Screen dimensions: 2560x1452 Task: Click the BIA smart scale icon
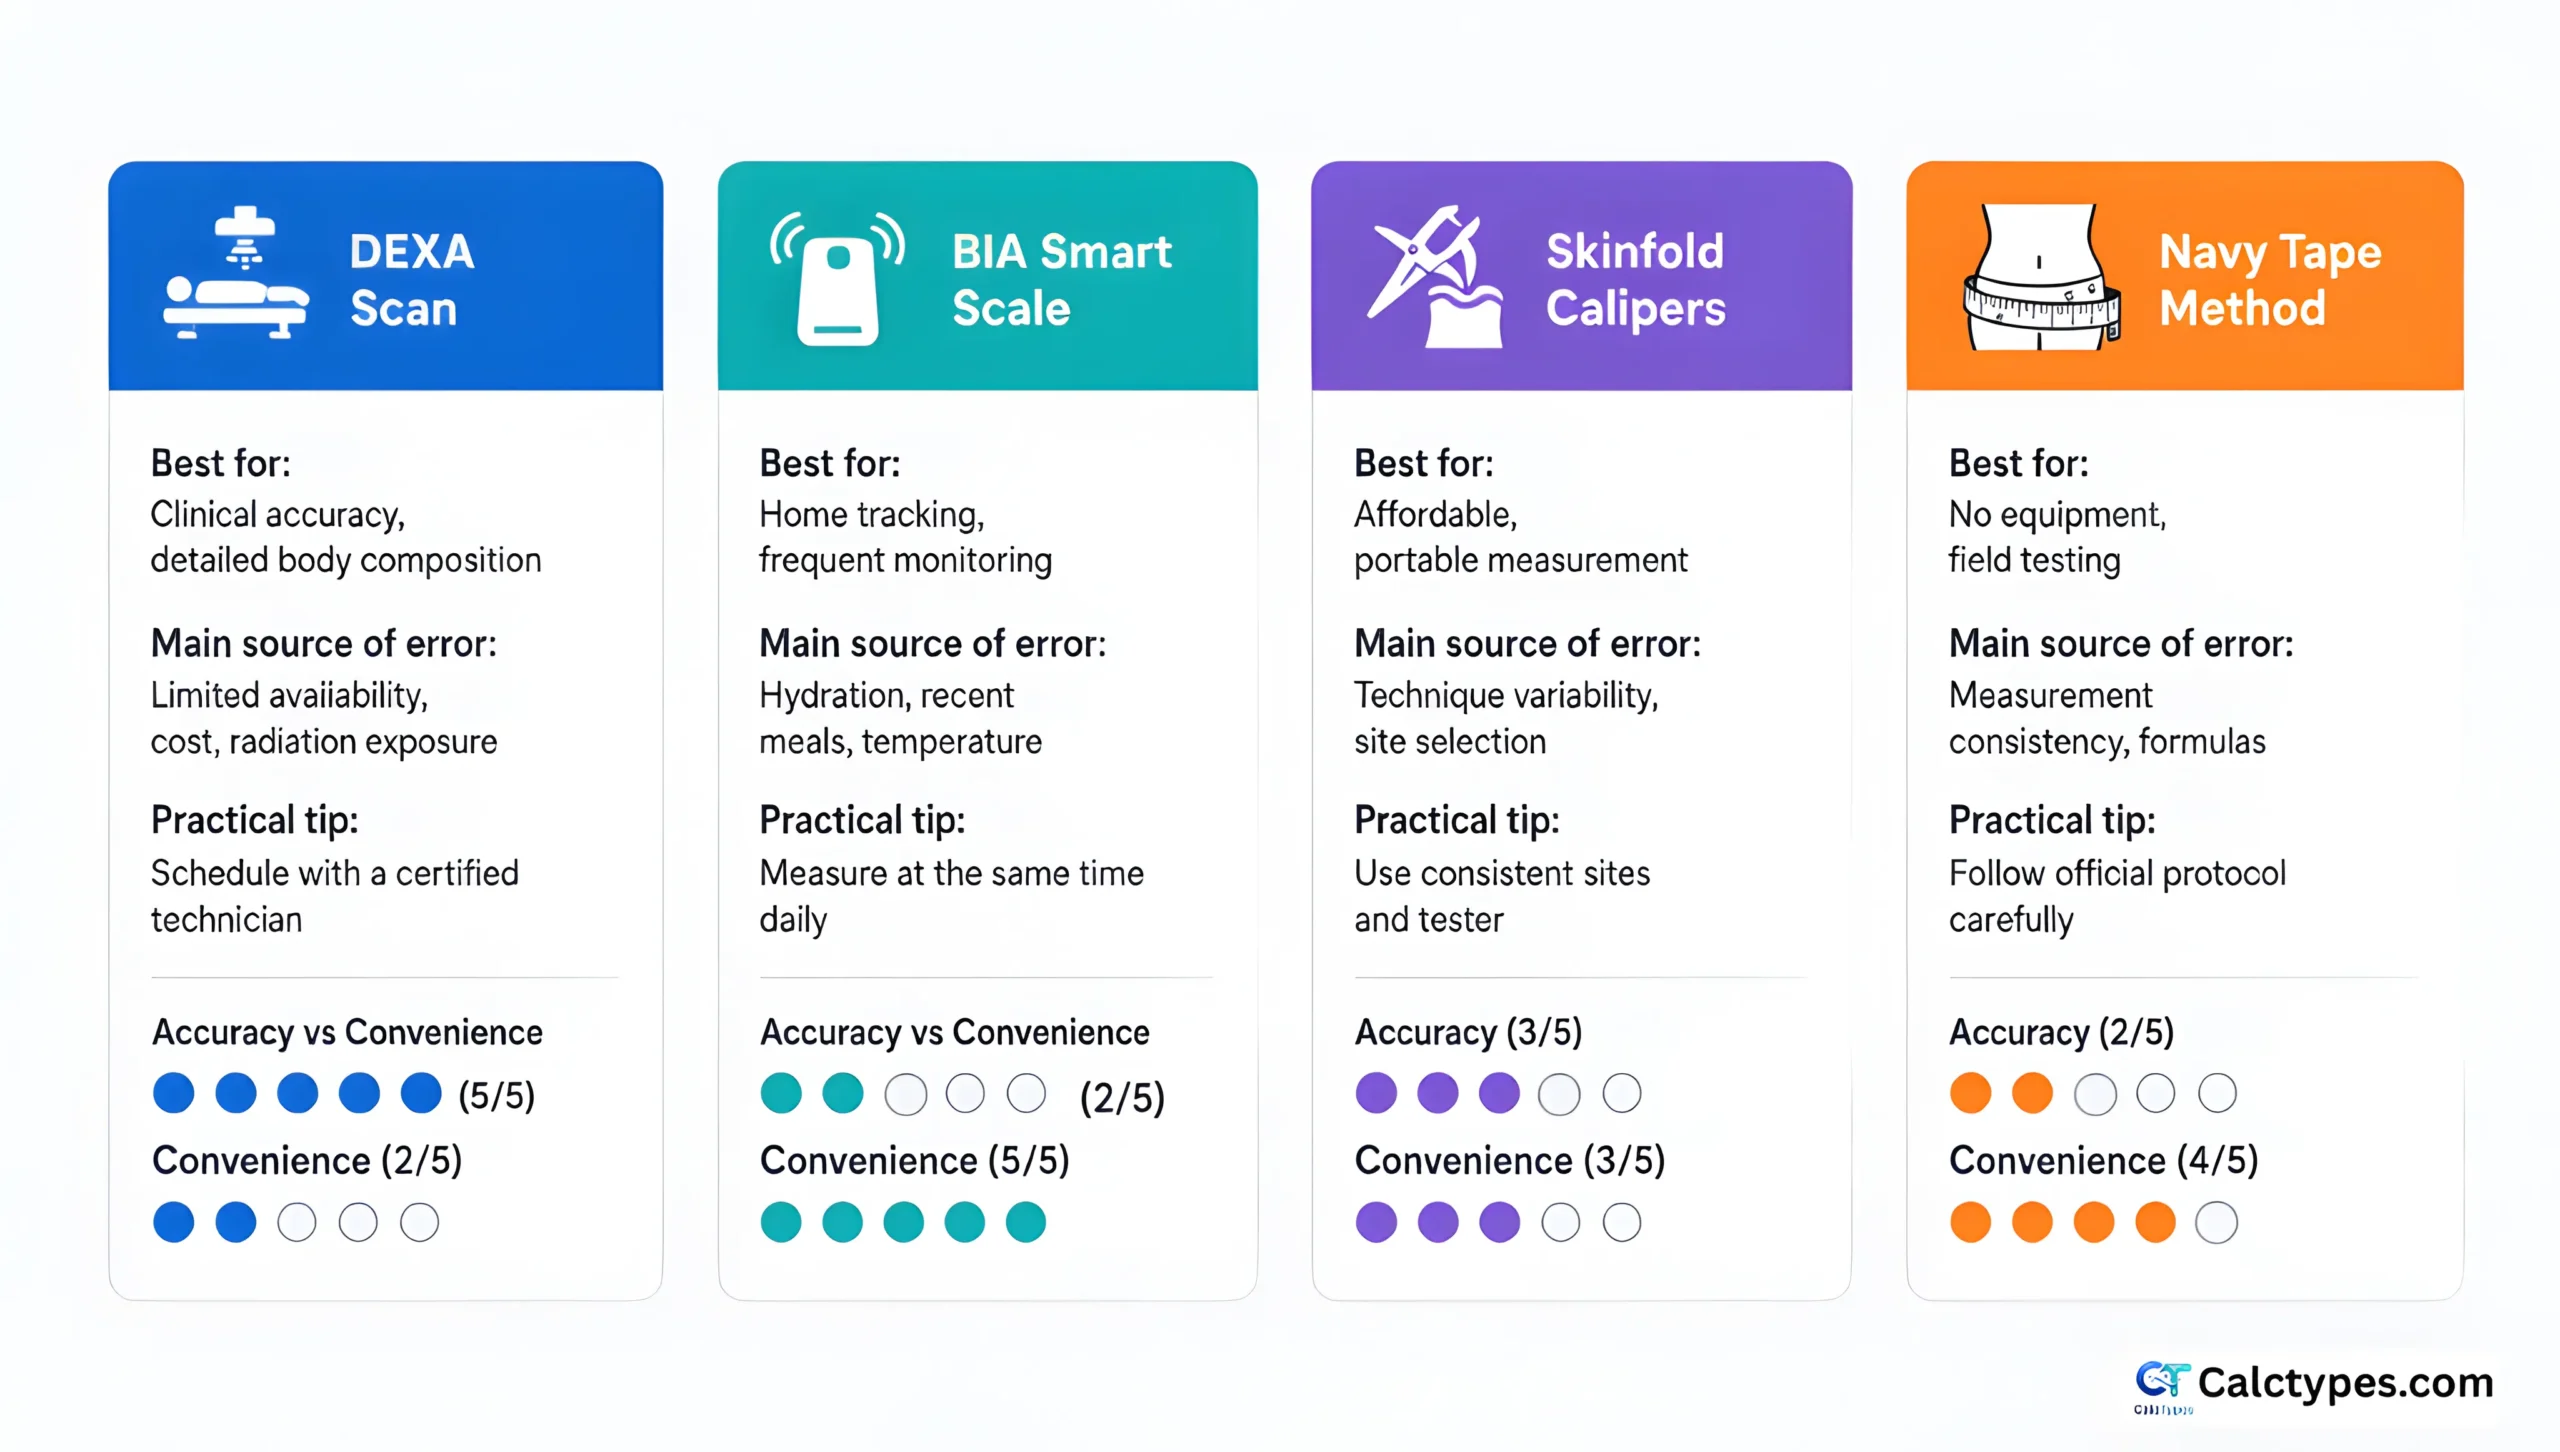coord(838,278)
